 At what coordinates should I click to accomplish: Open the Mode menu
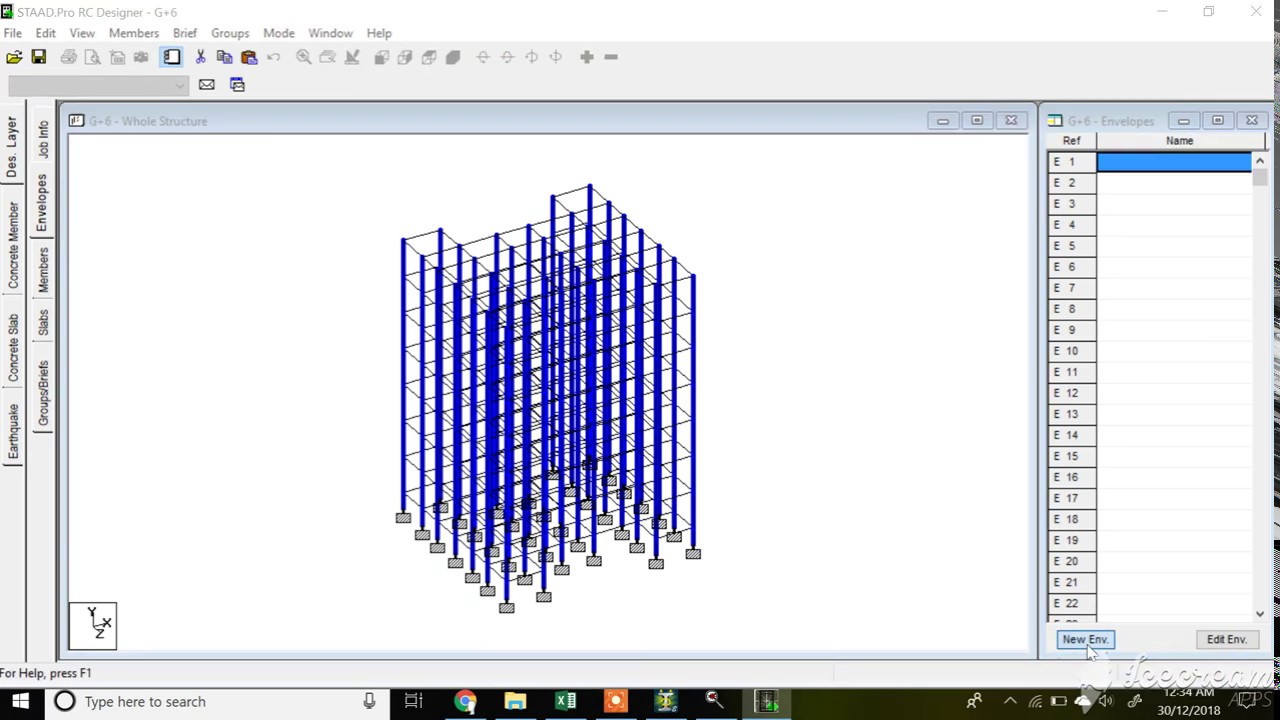[x=279, y=33]
